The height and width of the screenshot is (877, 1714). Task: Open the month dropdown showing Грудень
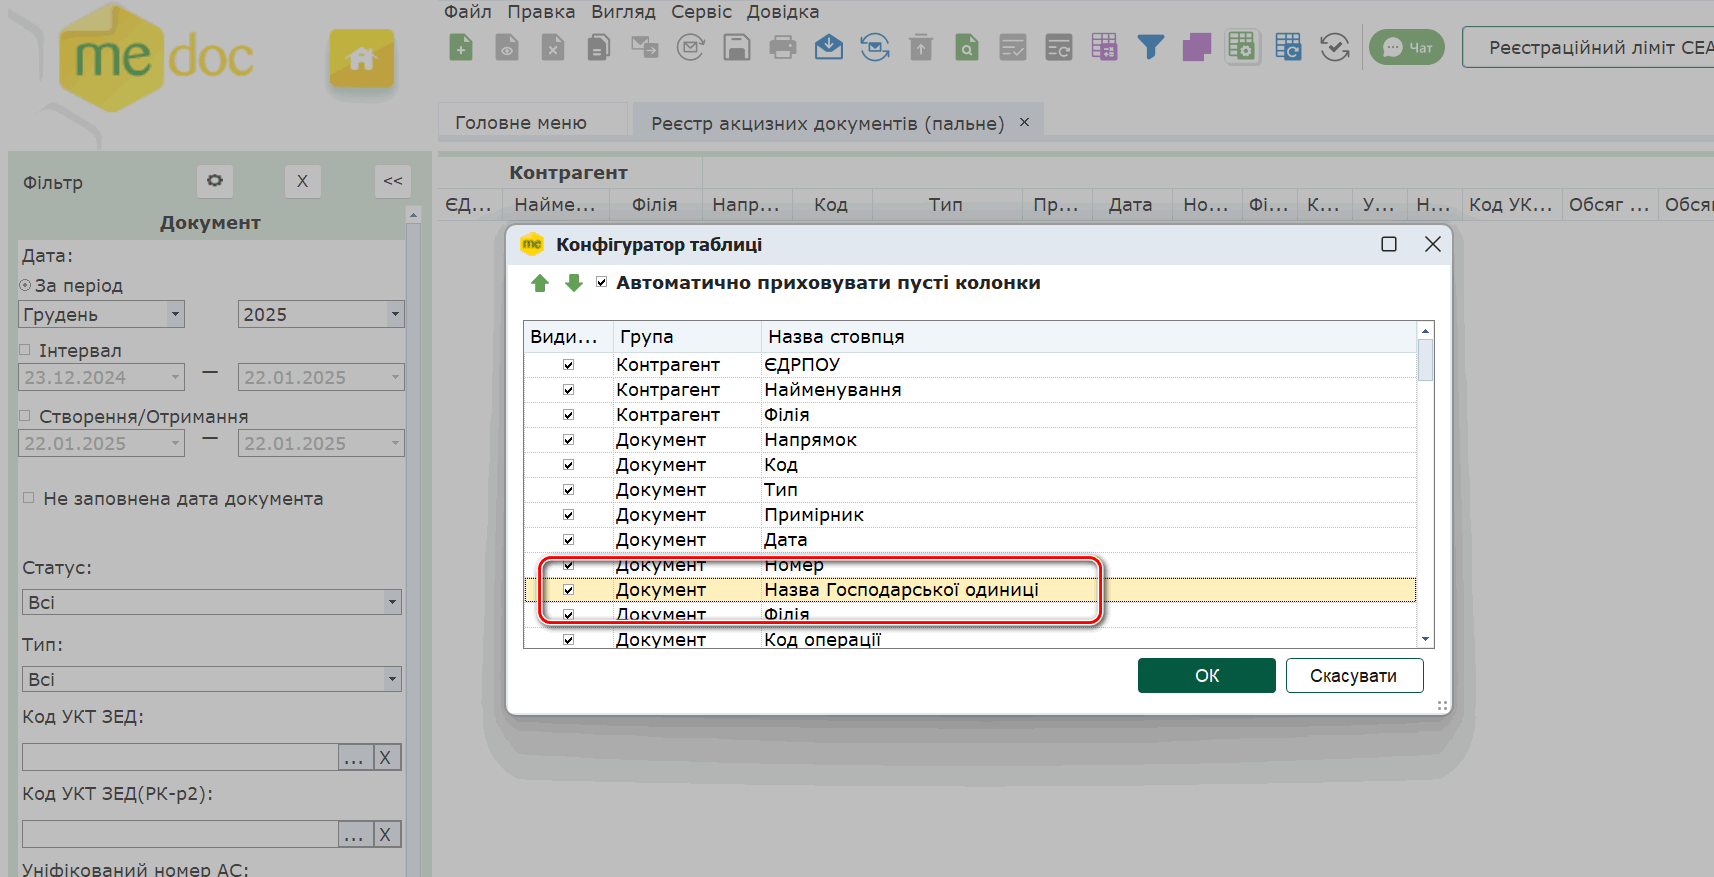(175, 314)
